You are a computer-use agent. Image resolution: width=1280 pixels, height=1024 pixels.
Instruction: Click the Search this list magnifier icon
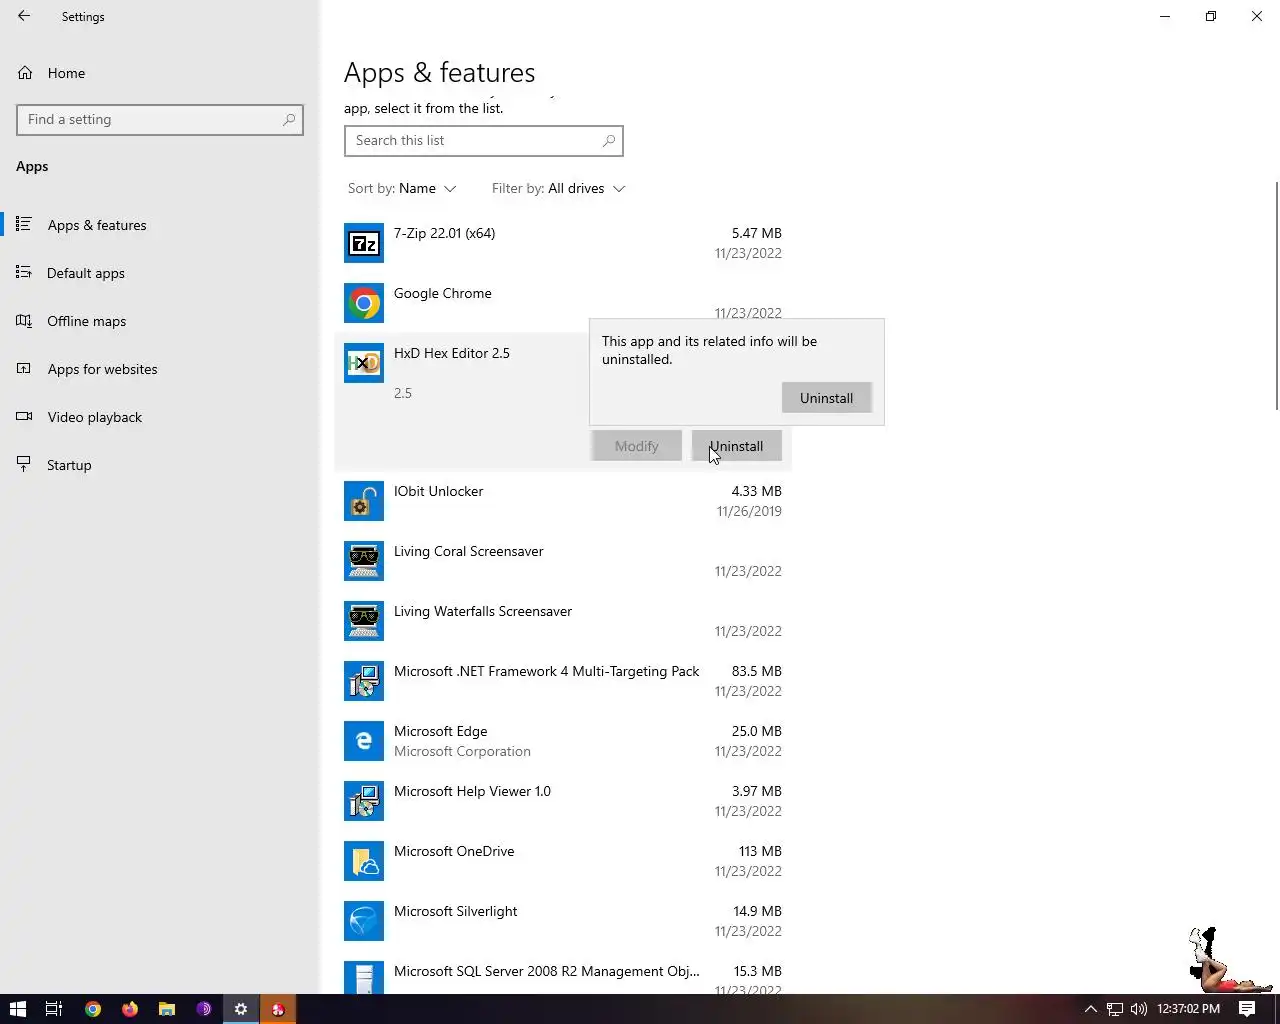click(608, 140)
